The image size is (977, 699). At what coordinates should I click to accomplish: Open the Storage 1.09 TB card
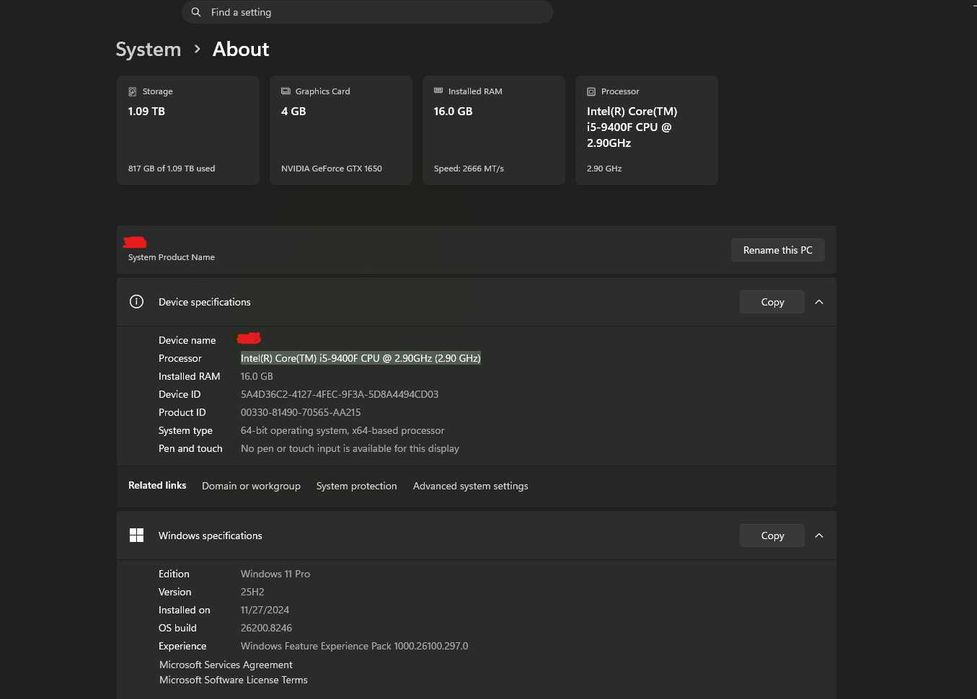tap(188, 130)
